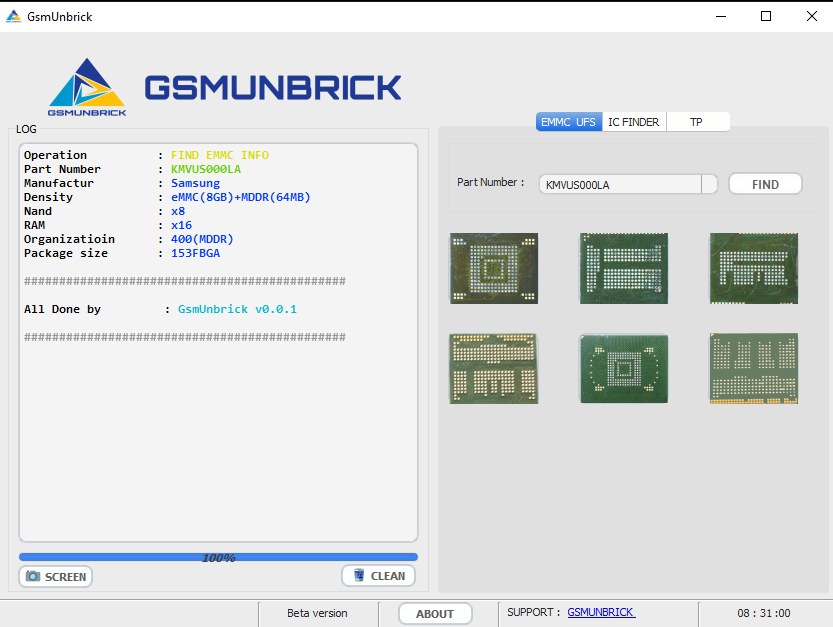Close the GsmUnbrick window

click(812, 16)
